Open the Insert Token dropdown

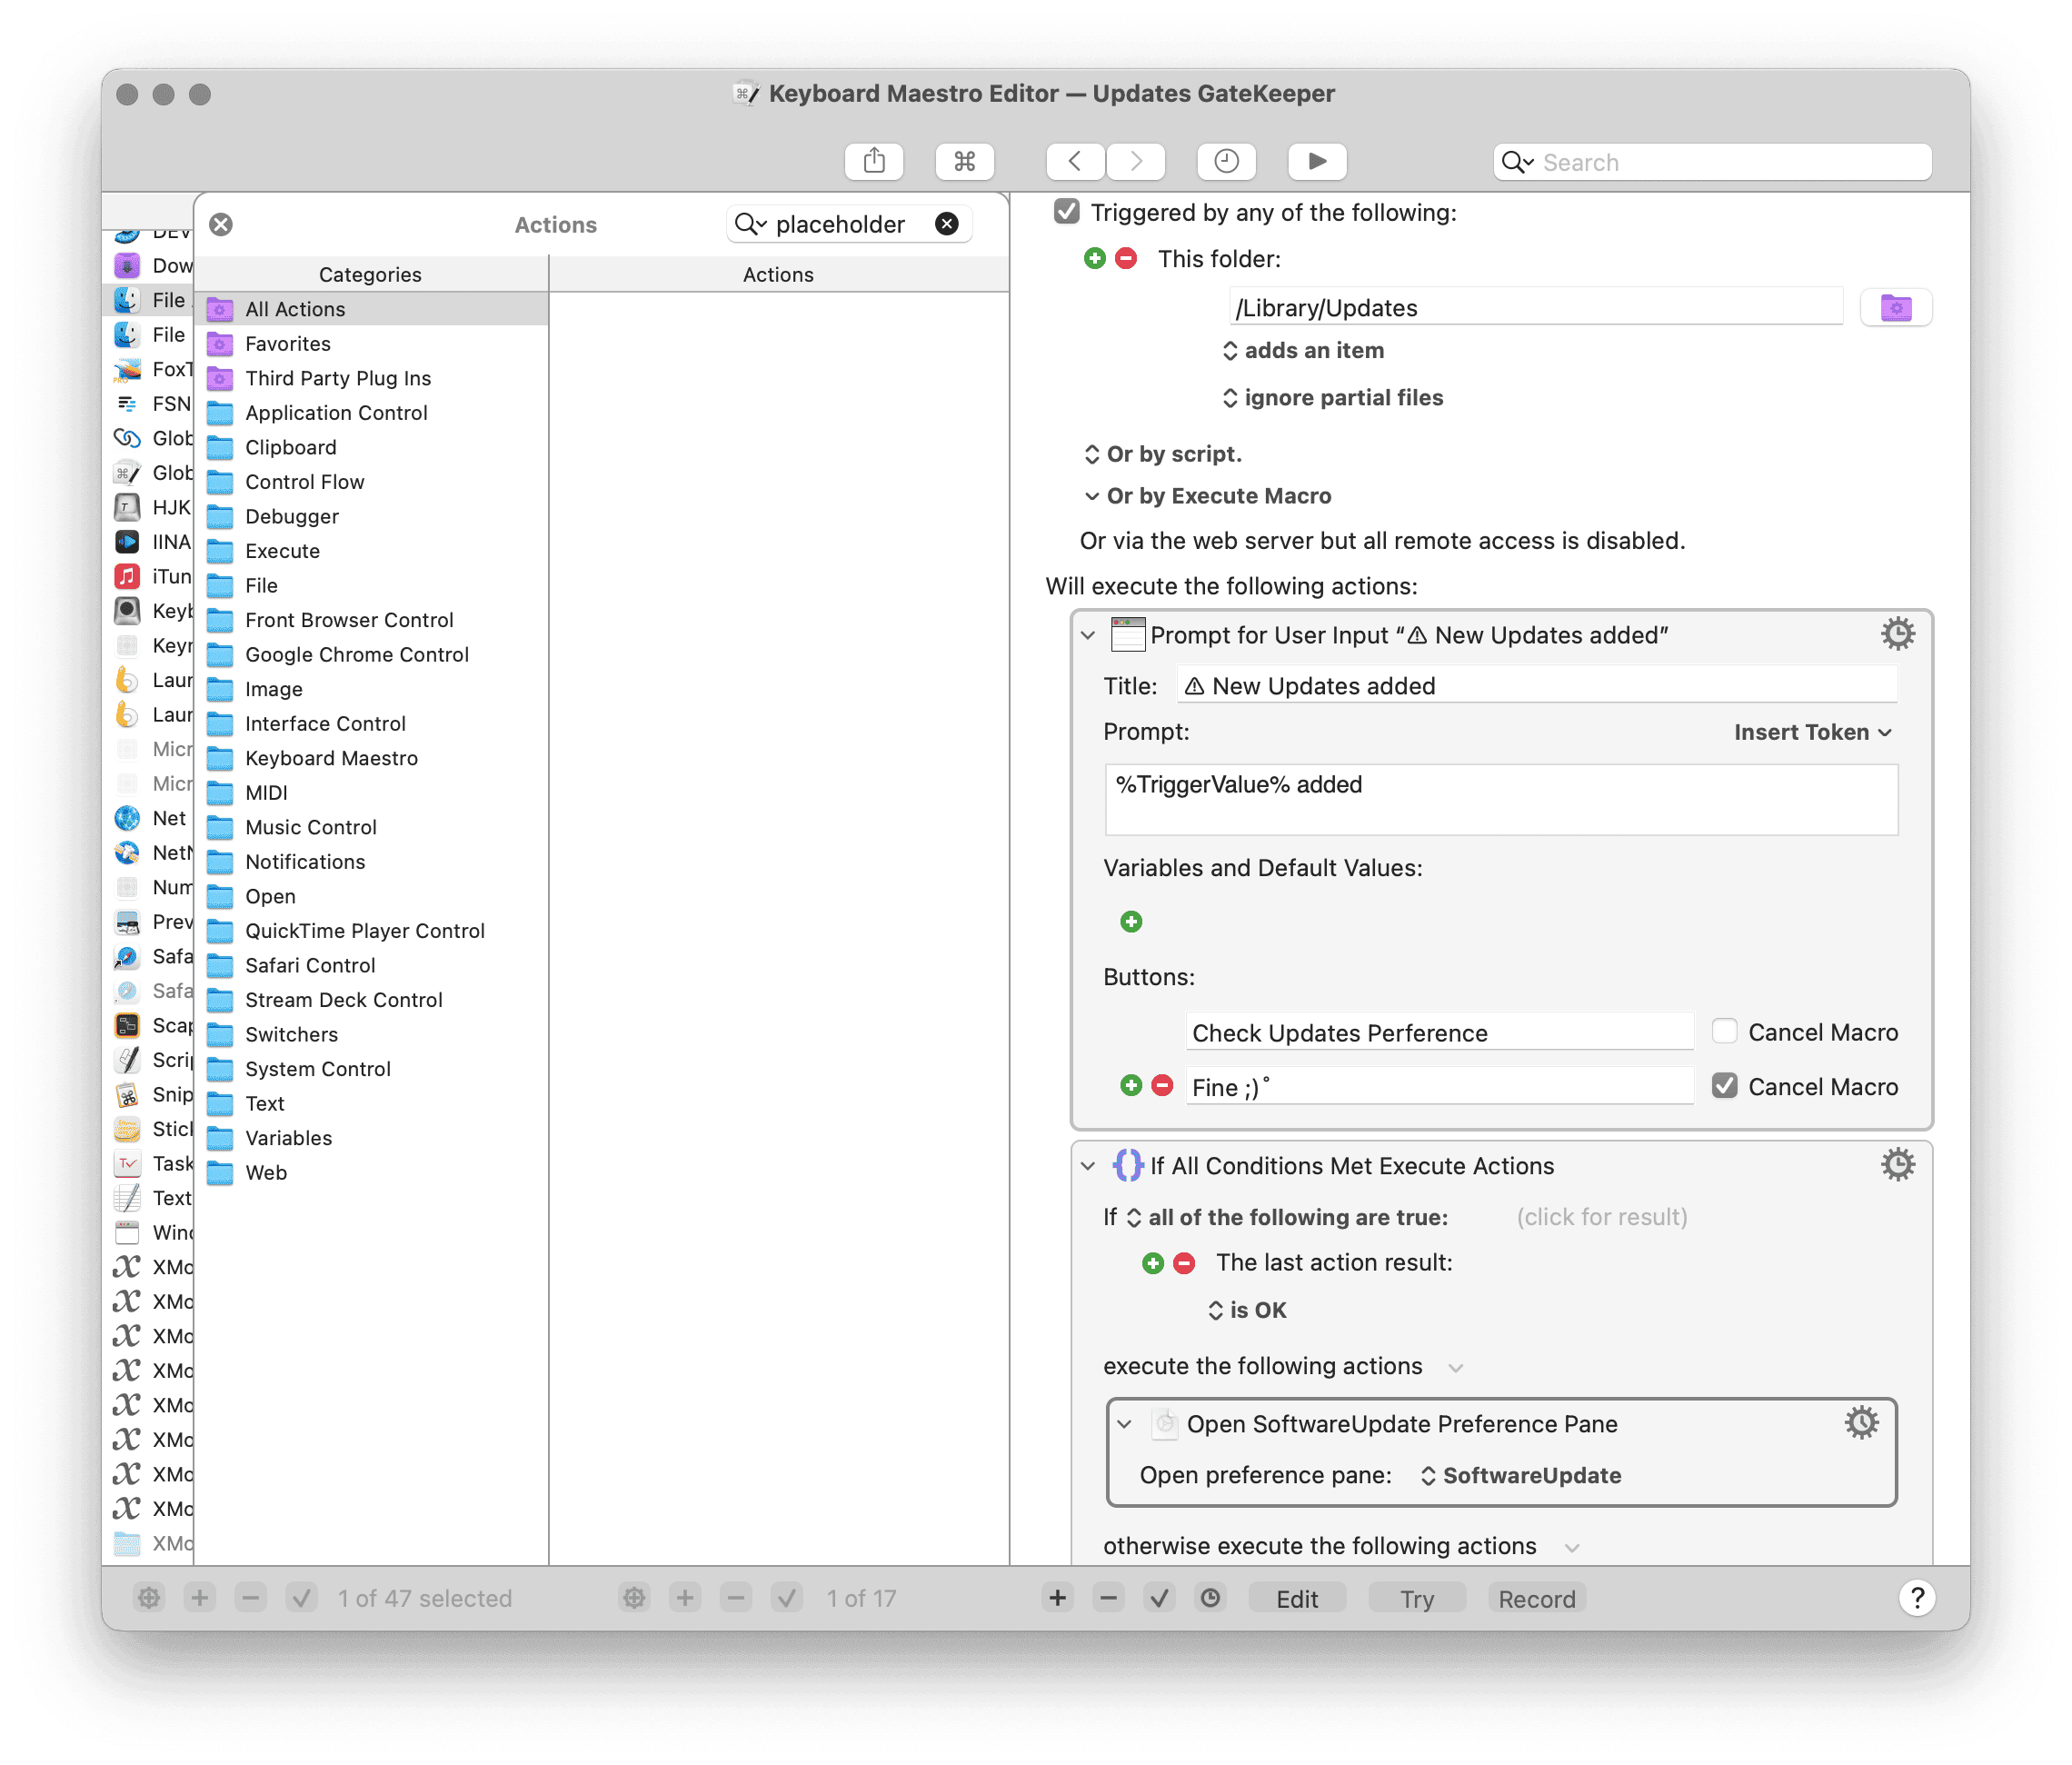(x=1811, y=732)
